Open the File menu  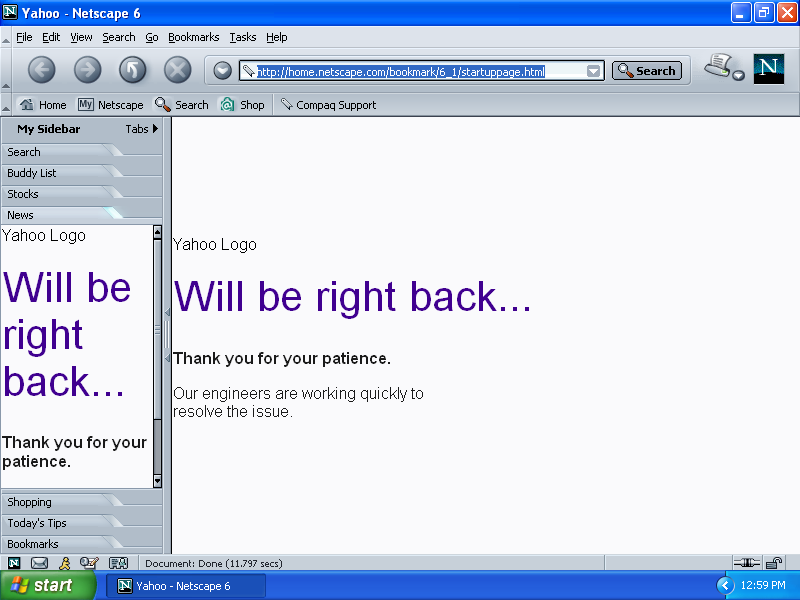pos(24,37)
